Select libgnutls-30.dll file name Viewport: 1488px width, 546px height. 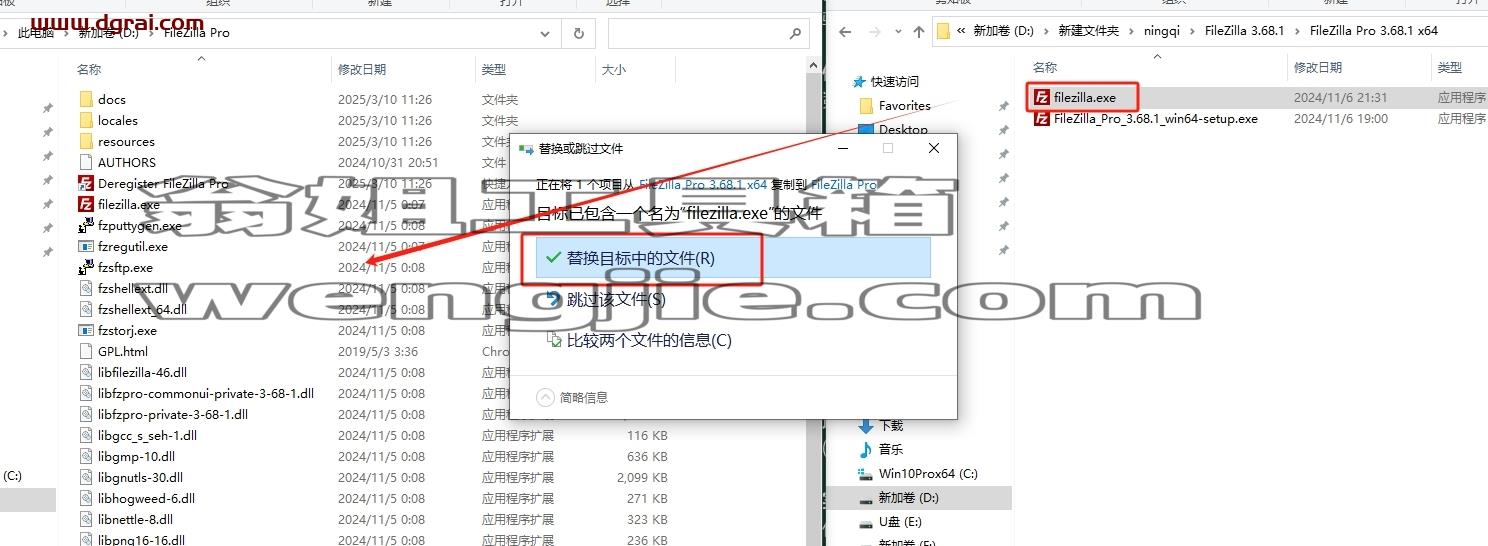point(140,477)
